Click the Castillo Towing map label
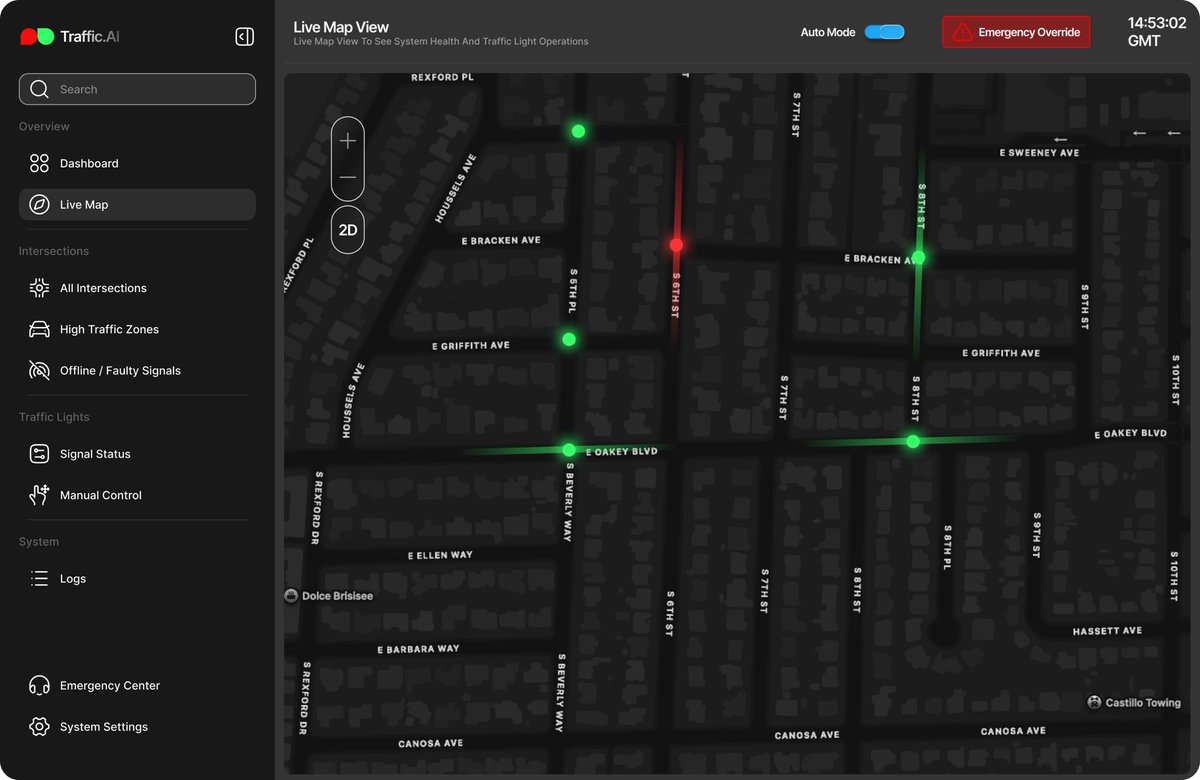The width and height of the screenshot is (1200, 780). click(x=1143, y=703)
